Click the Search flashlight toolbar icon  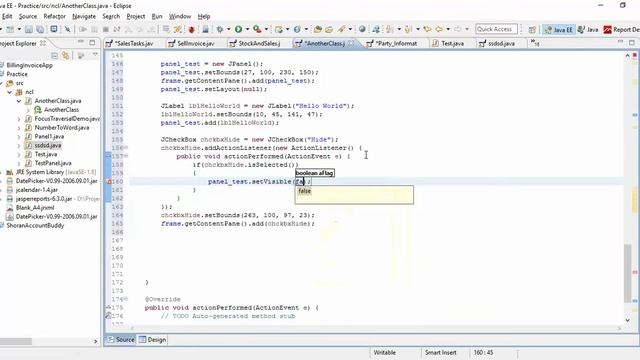point(341,29)
